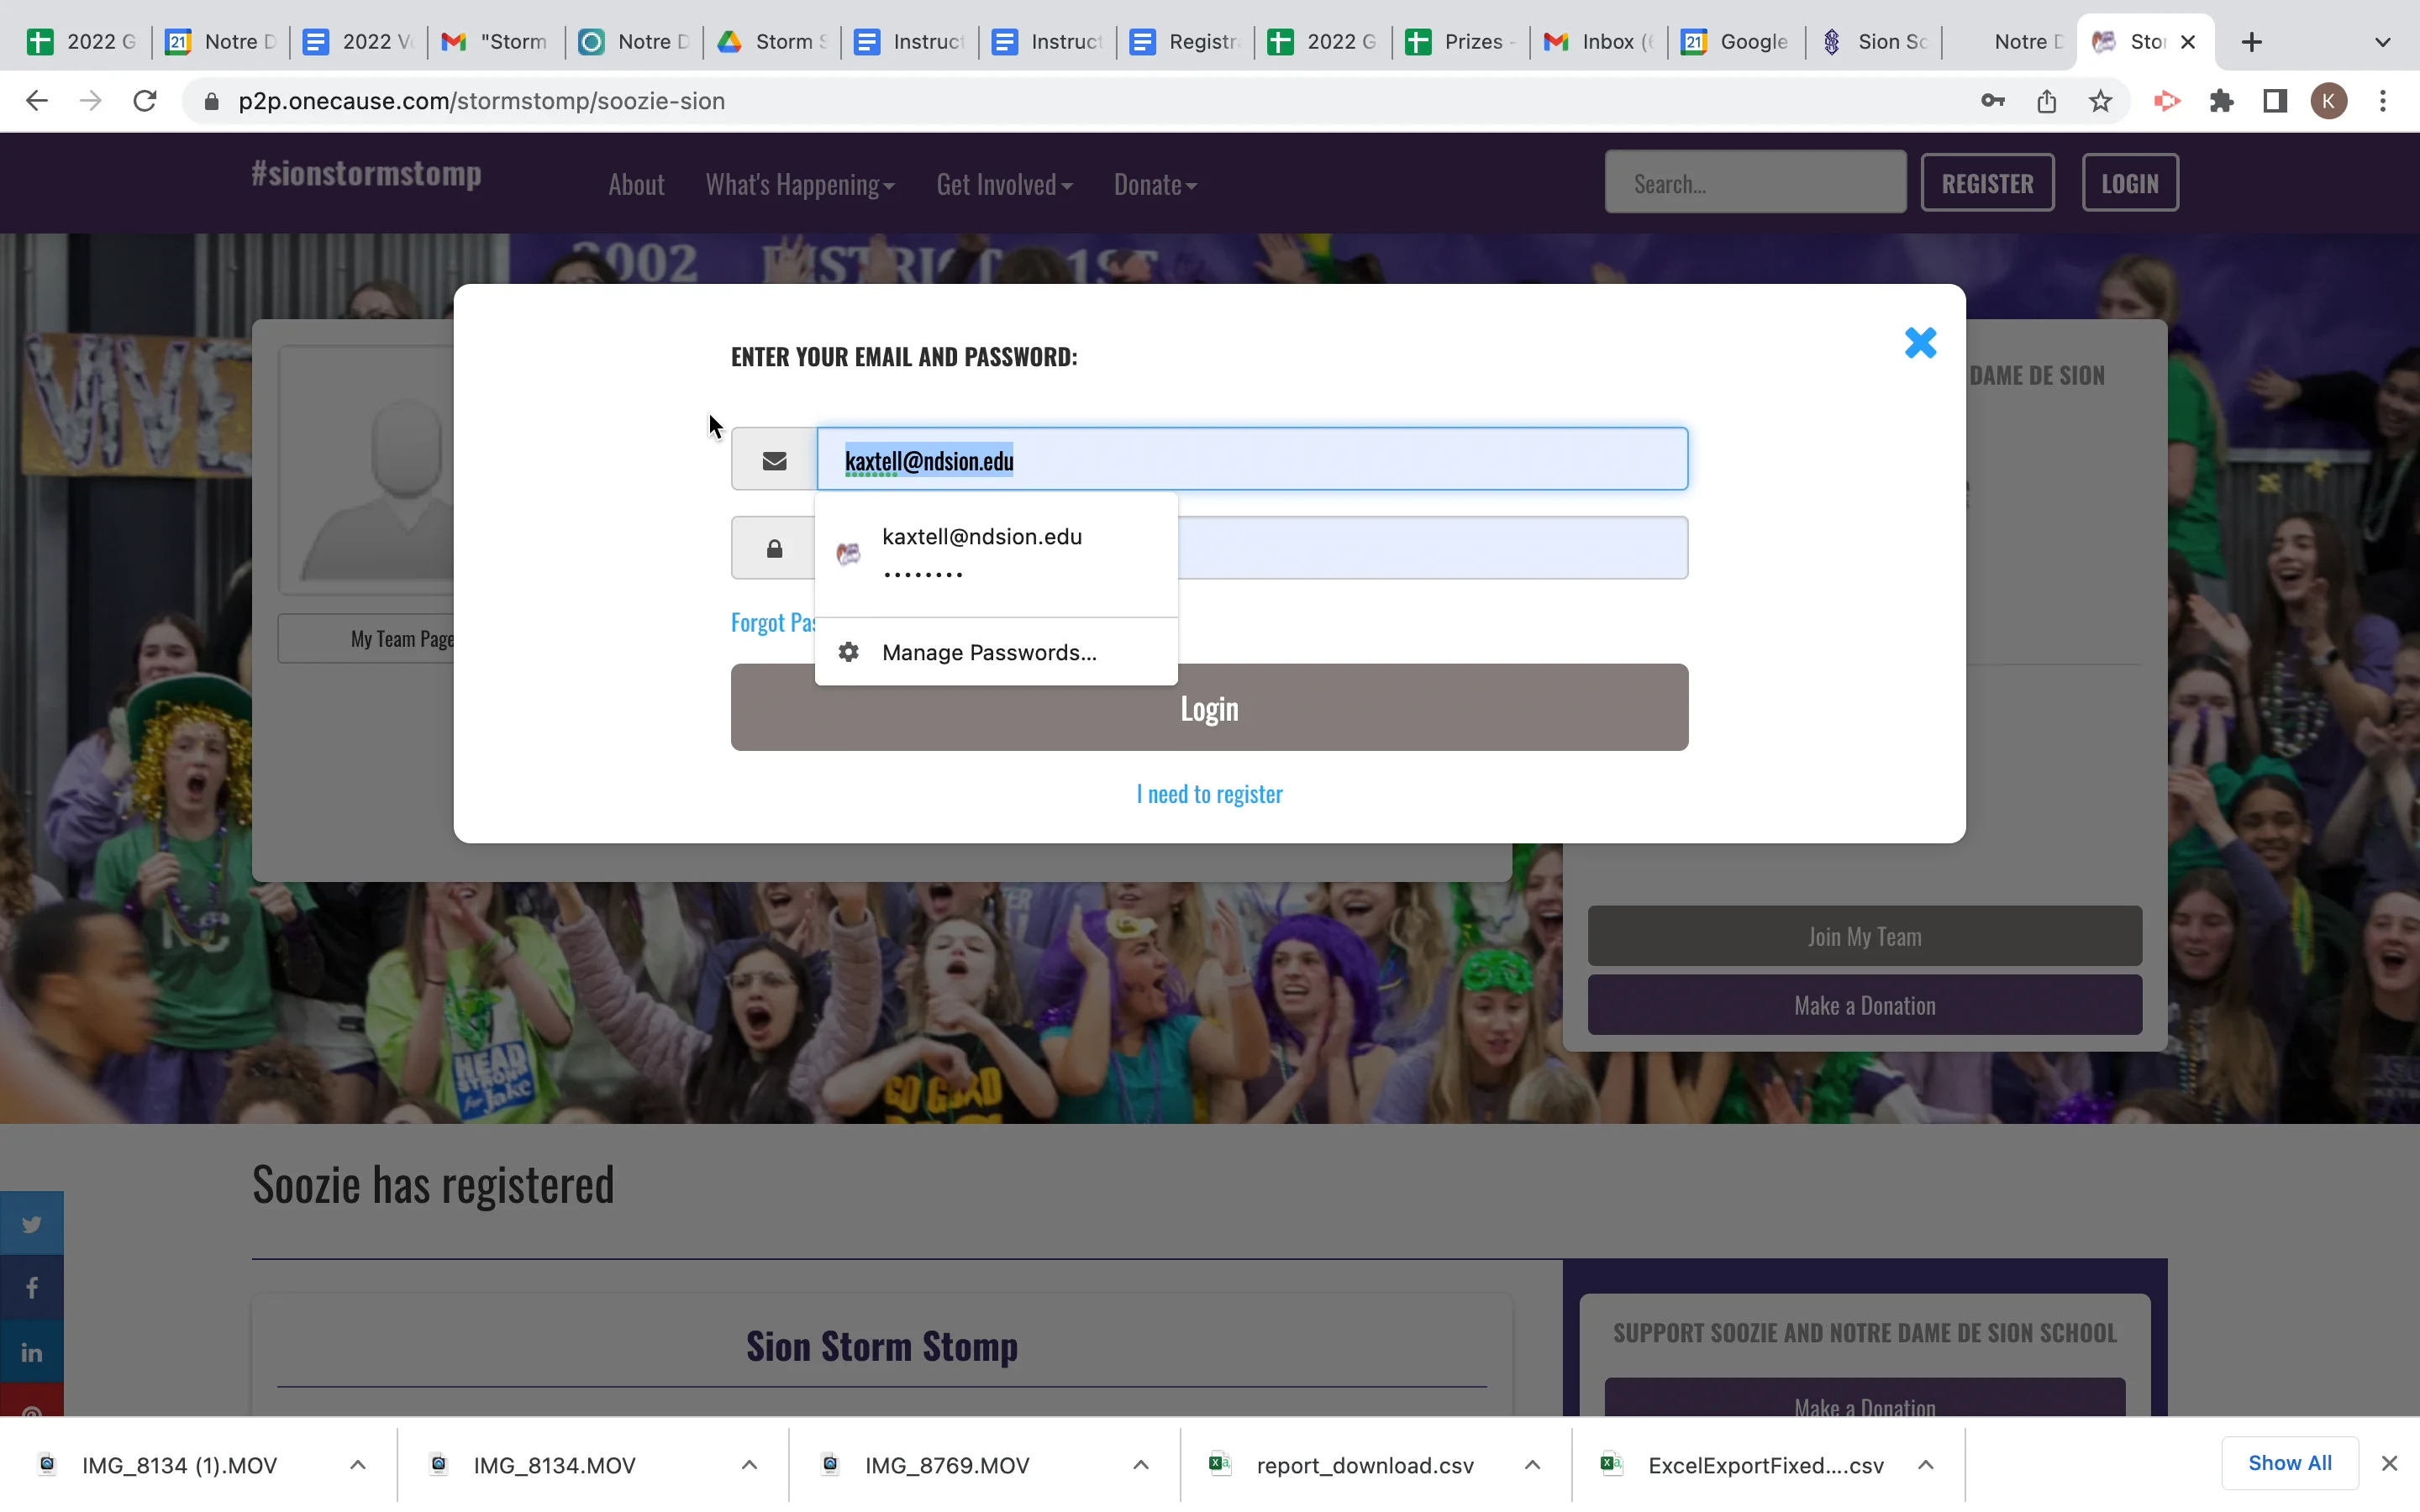Open the saved passwords key icon
The width and height of the screenshot is (2420, 1512).
click(1992, 101)
